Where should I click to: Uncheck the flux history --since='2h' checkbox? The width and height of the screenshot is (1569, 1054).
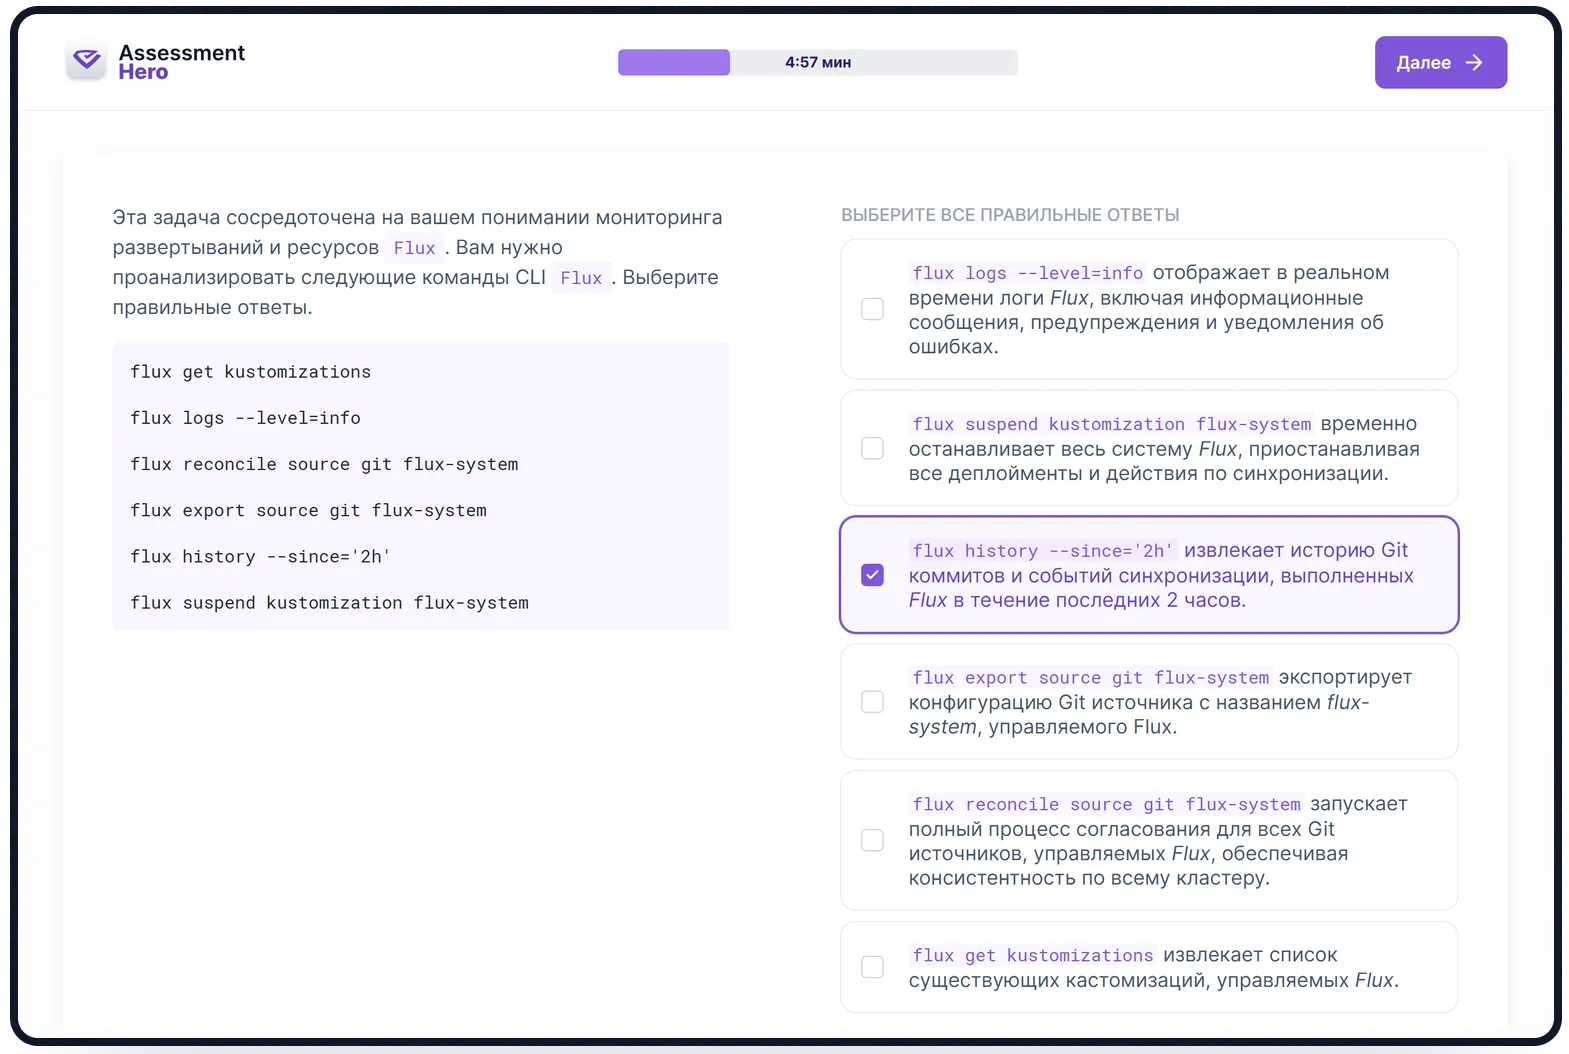(x=873, y=575)
